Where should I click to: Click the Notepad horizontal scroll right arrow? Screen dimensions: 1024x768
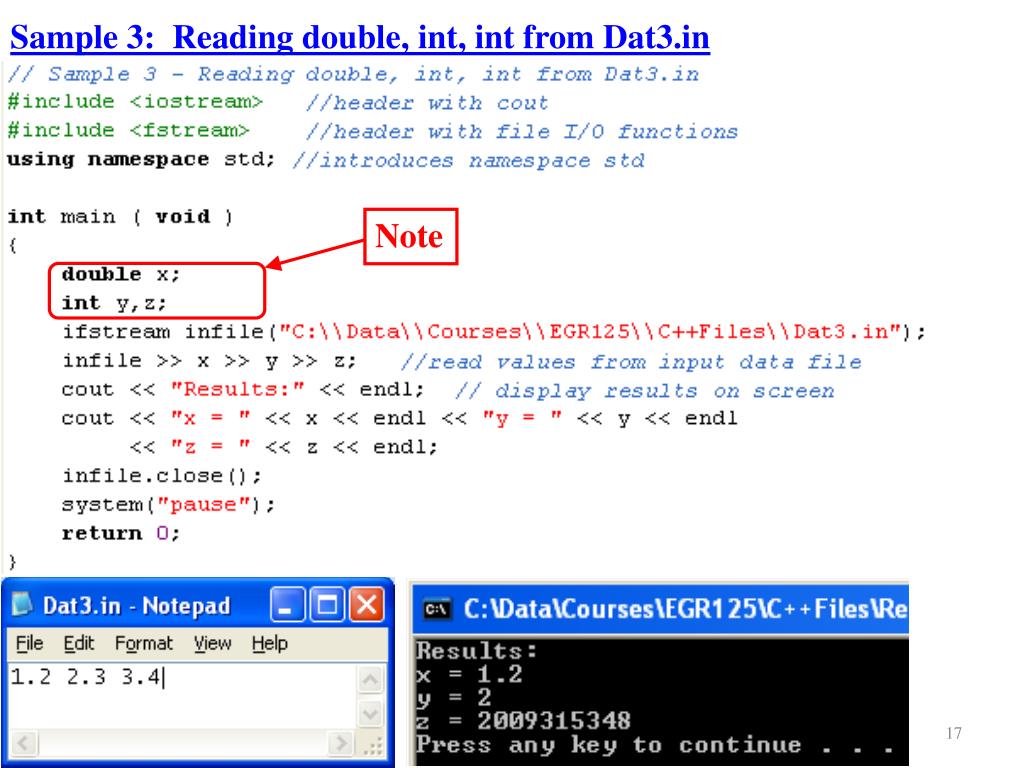click(340, 743)
